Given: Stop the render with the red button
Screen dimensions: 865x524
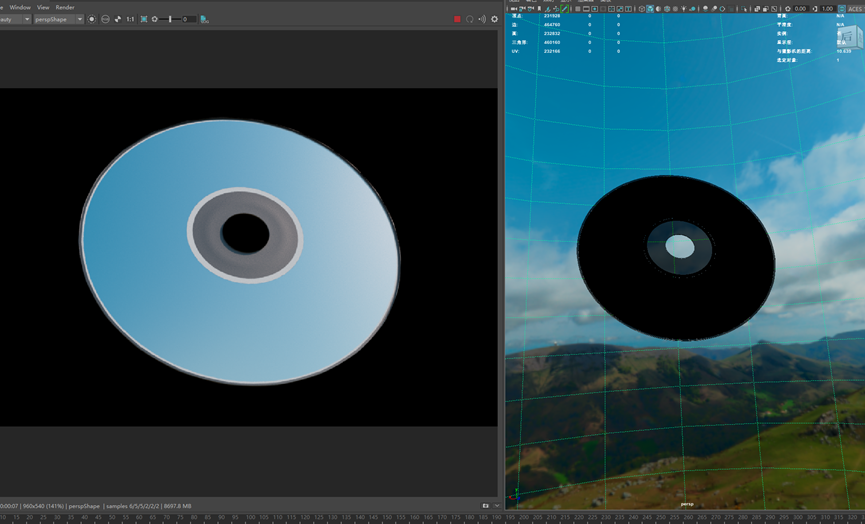Looking at the screenshot, I should (457, 19).
